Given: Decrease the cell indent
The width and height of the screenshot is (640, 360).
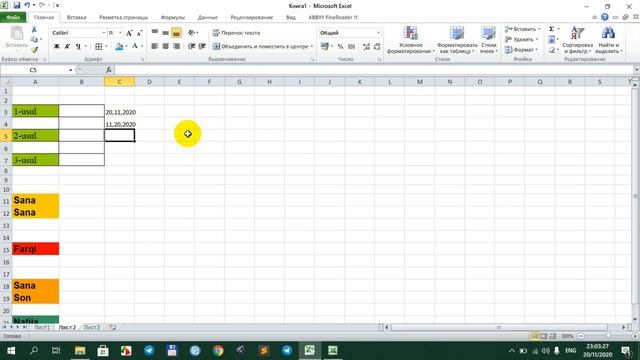Looking at the screenshot, I should click(x=191, y=47).
